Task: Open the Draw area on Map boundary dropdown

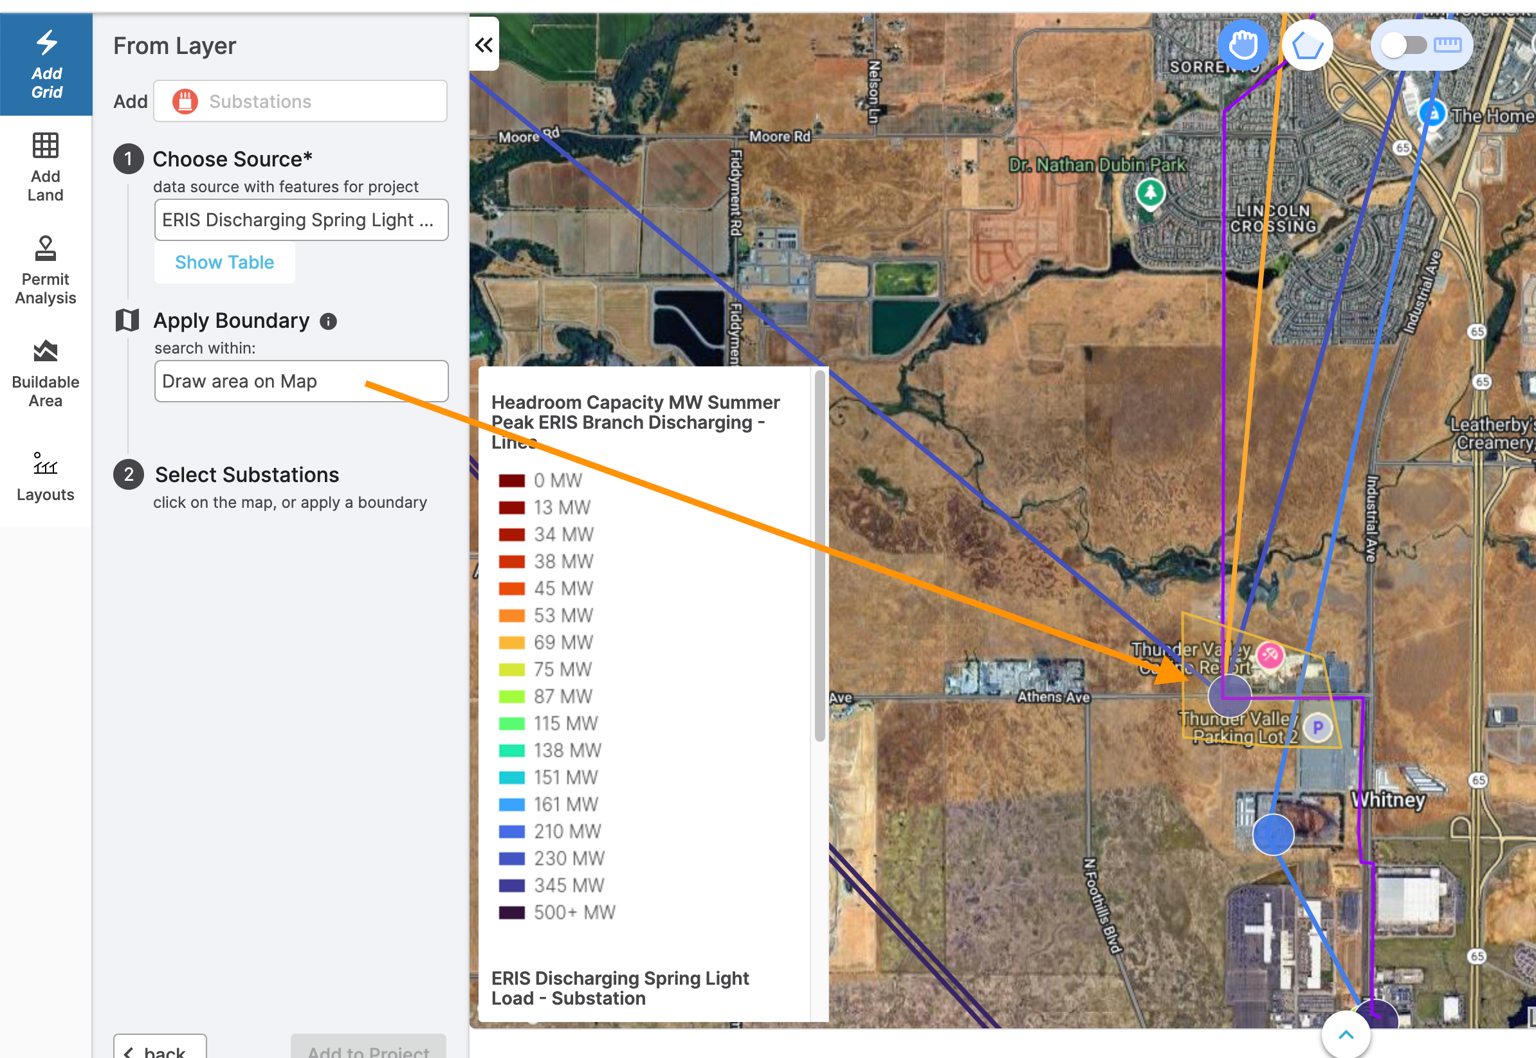Action: click(x=301, y=381)
